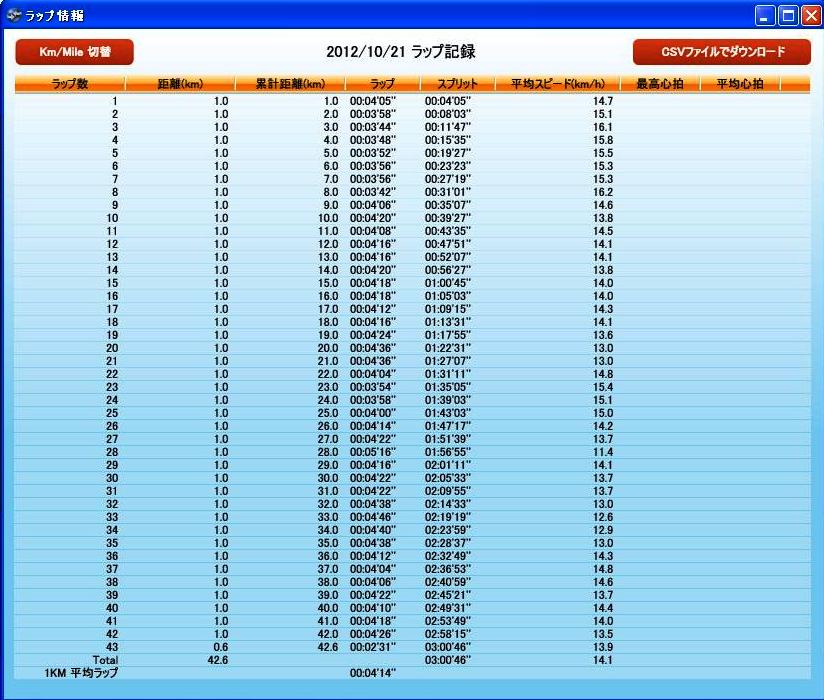Image resolution: width=824 pixels, height=700 pixels.
Task: Click the Km/Mile 切替 button
Action: coord(75,52)
